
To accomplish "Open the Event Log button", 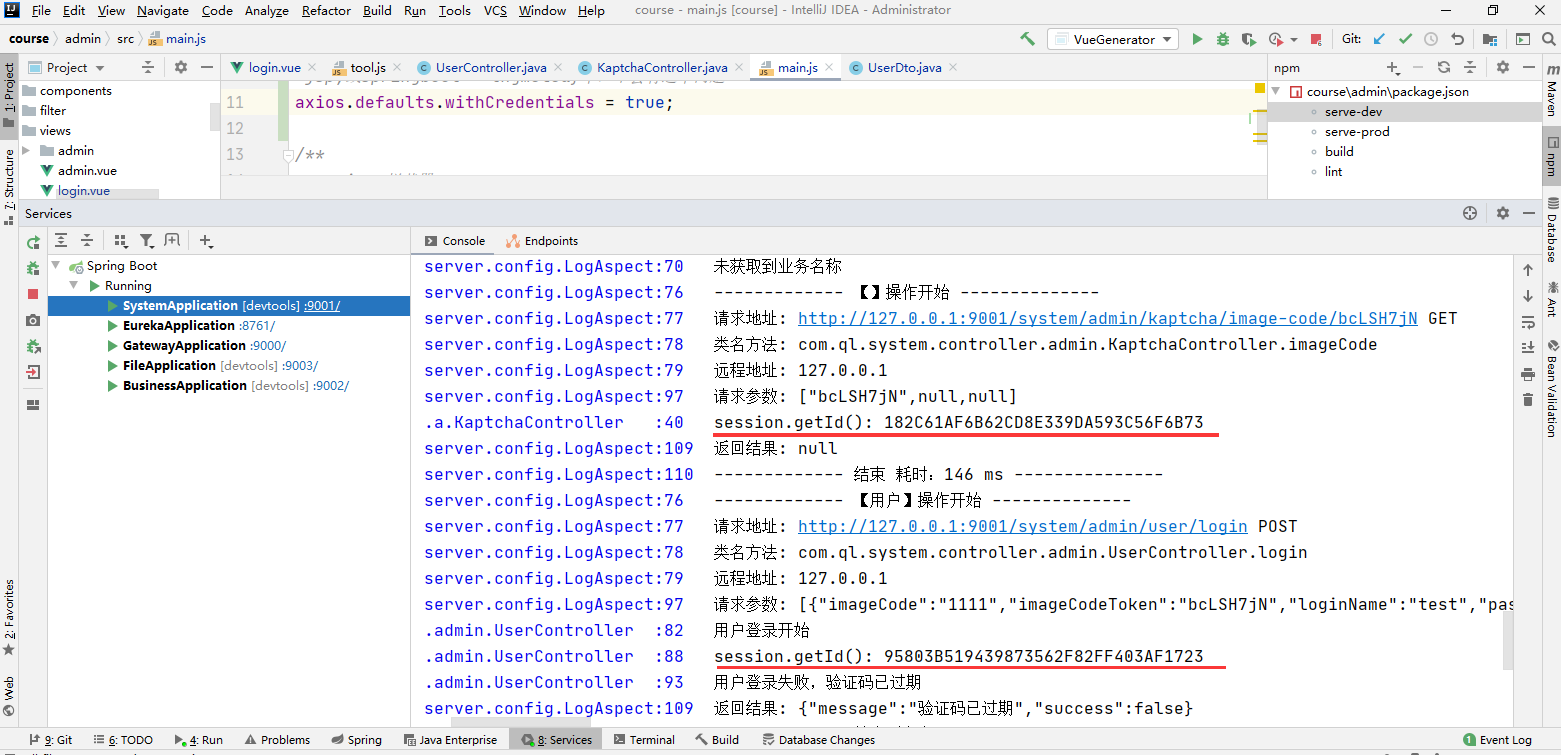I will pyautogui.click(x=1497, y=740).
